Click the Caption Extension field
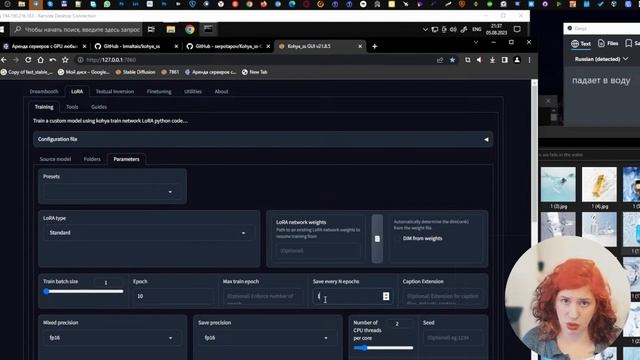 click(442, 296)
